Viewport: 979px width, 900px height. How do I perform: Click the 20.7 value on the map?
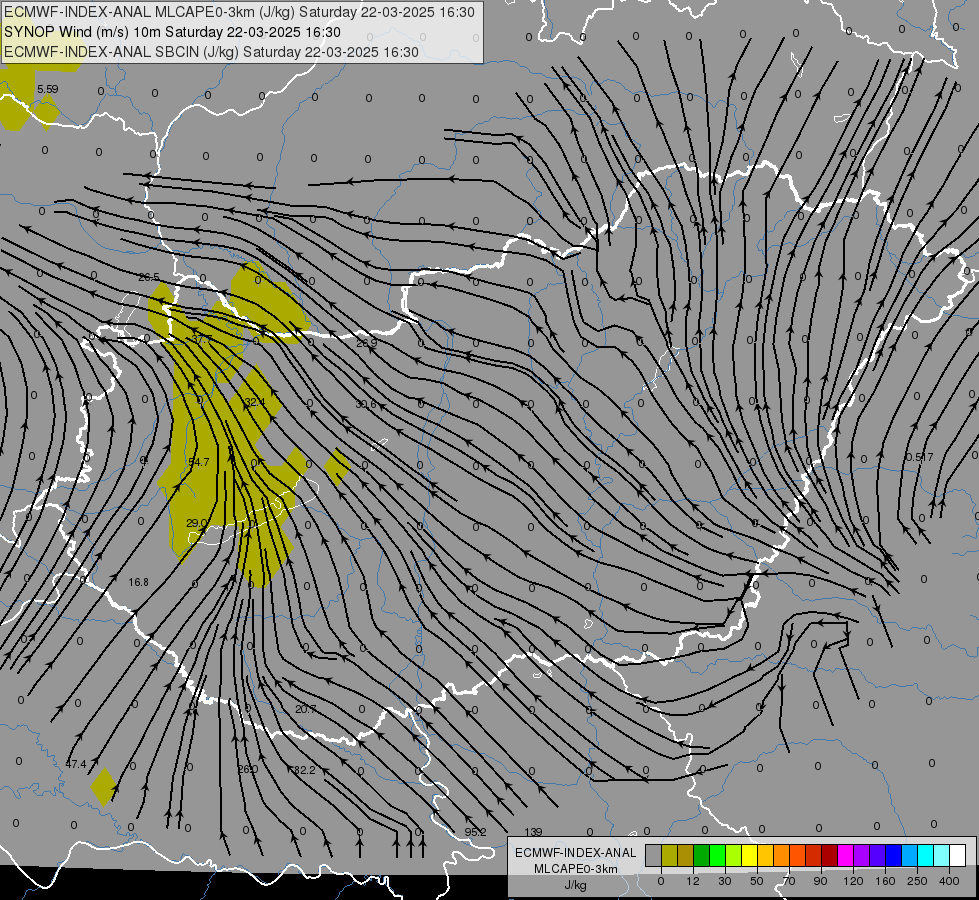[305, 710]
